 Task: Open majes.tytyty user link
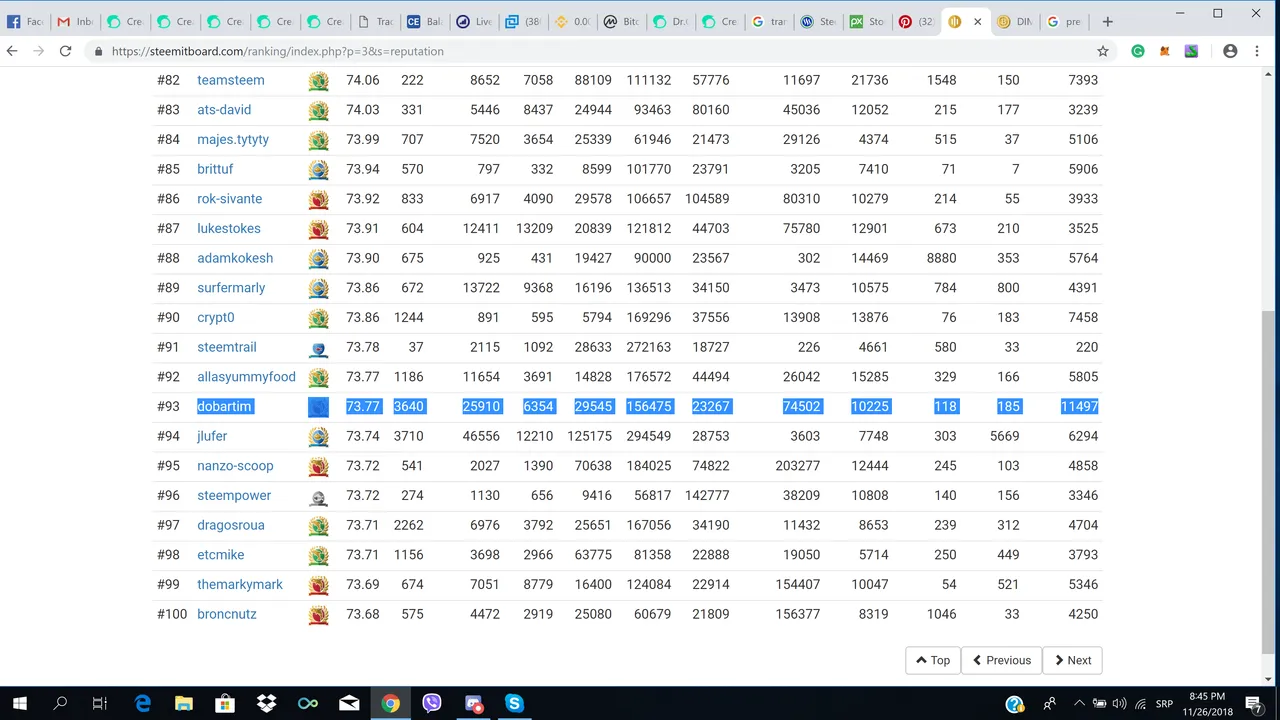pyautogui.click(x=233, y=139)
